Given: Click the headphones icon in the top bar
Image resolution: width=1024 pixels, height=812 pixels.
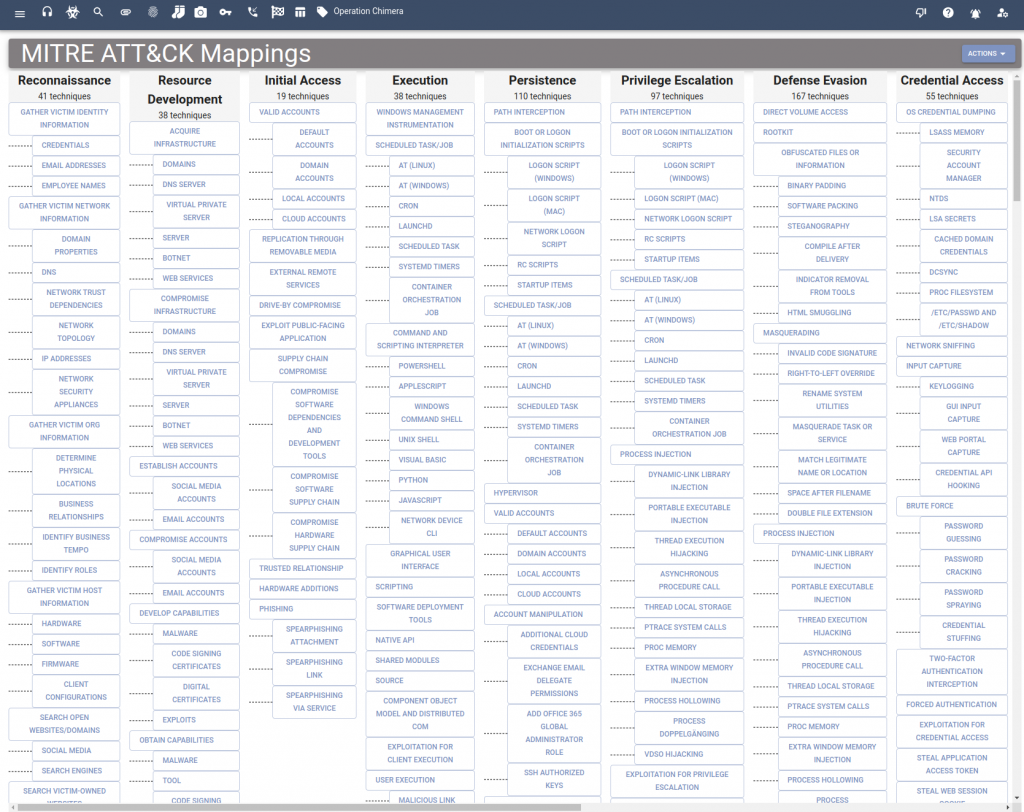Looking at the screenshot, I should [x=47, y=14].
